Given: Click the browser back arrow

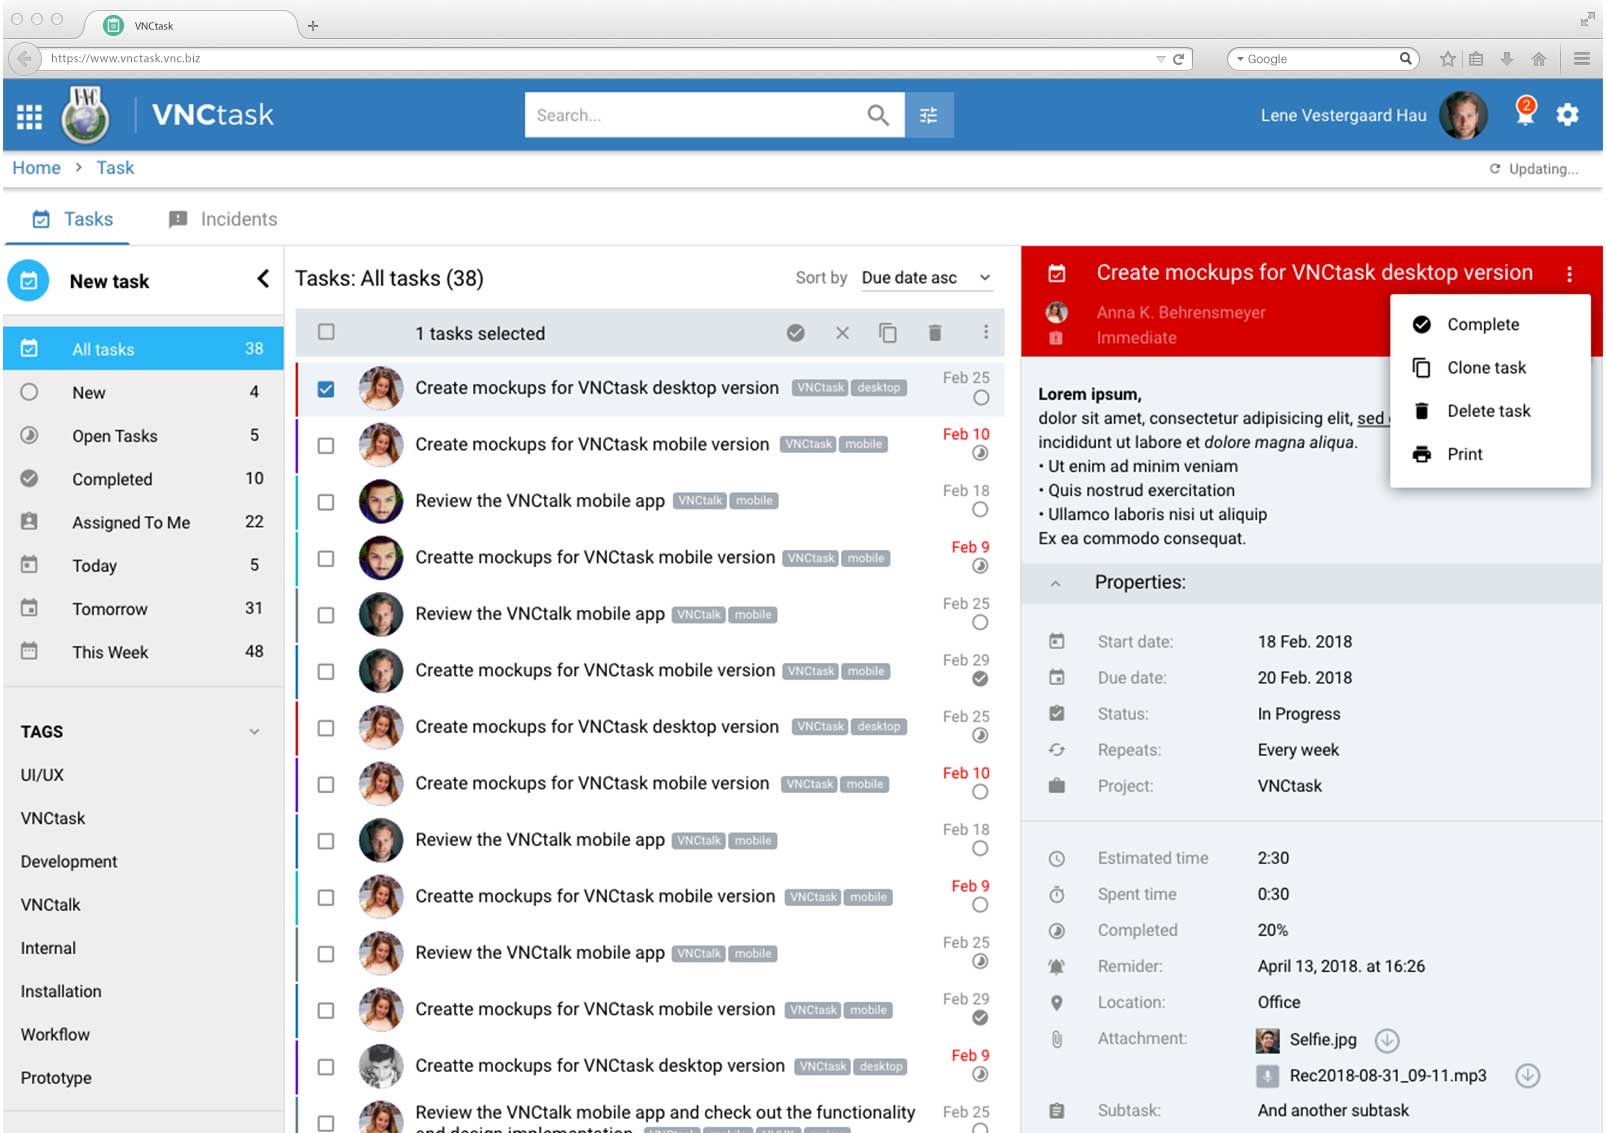Looking at the screenshot, I should [x=24, y=58].
